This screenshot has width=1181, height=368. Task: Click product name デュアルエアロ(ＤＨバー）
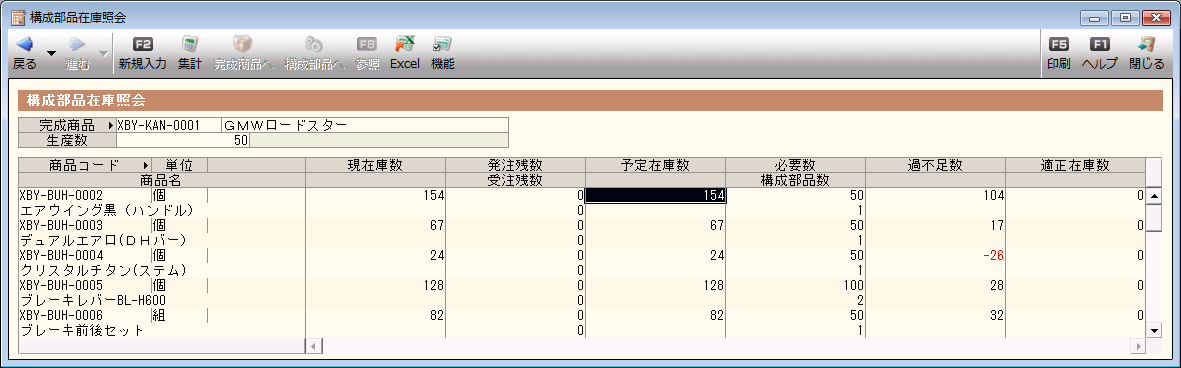point(103,240)
